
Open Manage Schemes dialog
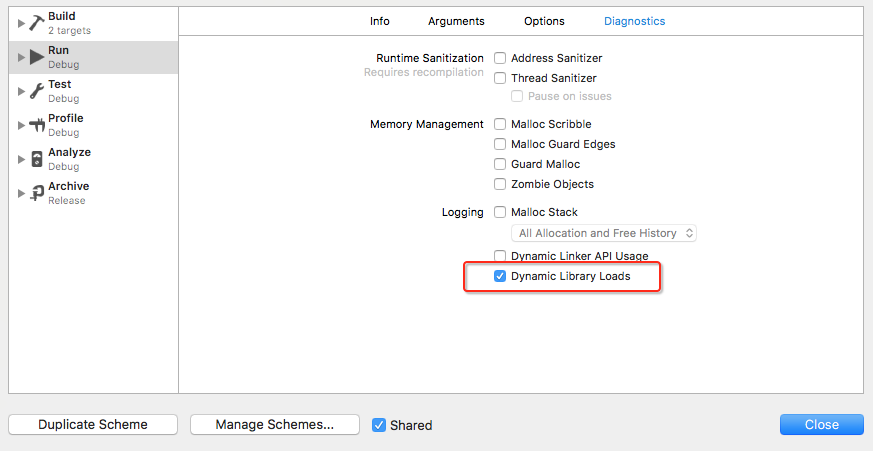click(274, 425)
